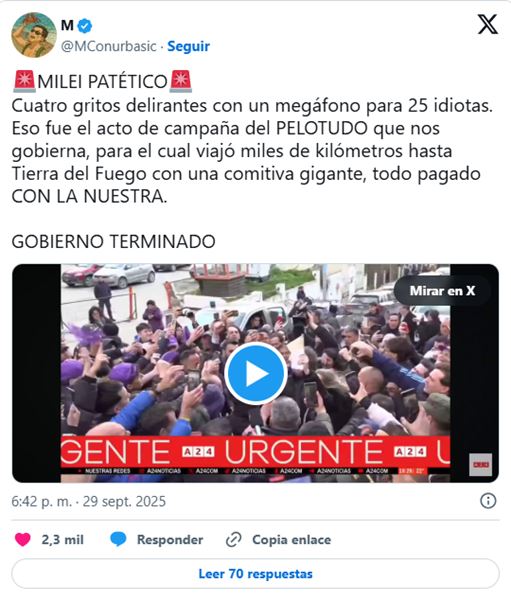511x600 pixels.
Task: Click the display name M
Action: (67, 26)
